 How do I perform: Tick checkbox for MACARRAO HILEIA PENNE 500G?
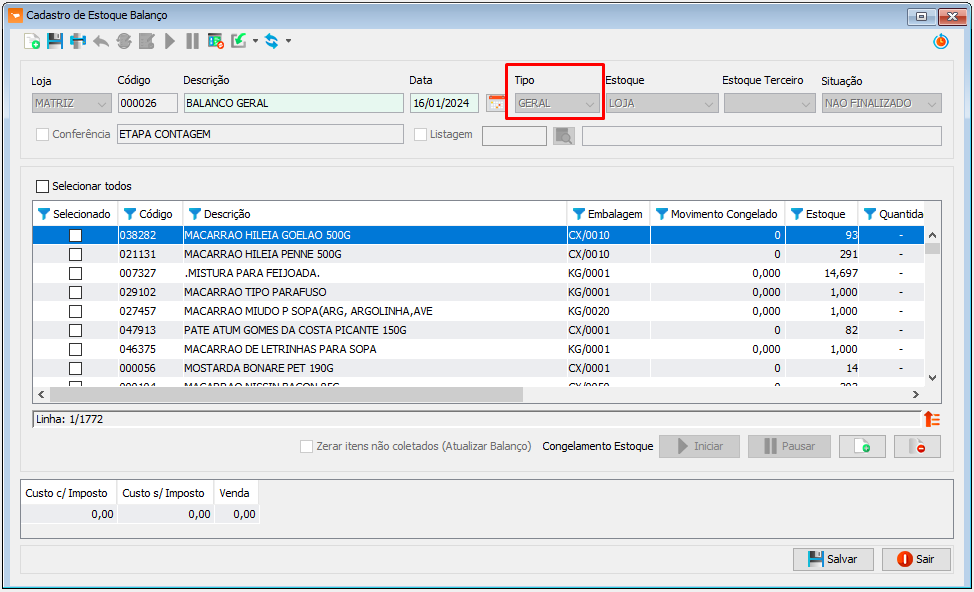pyautogui.click(x=75, y=255)
